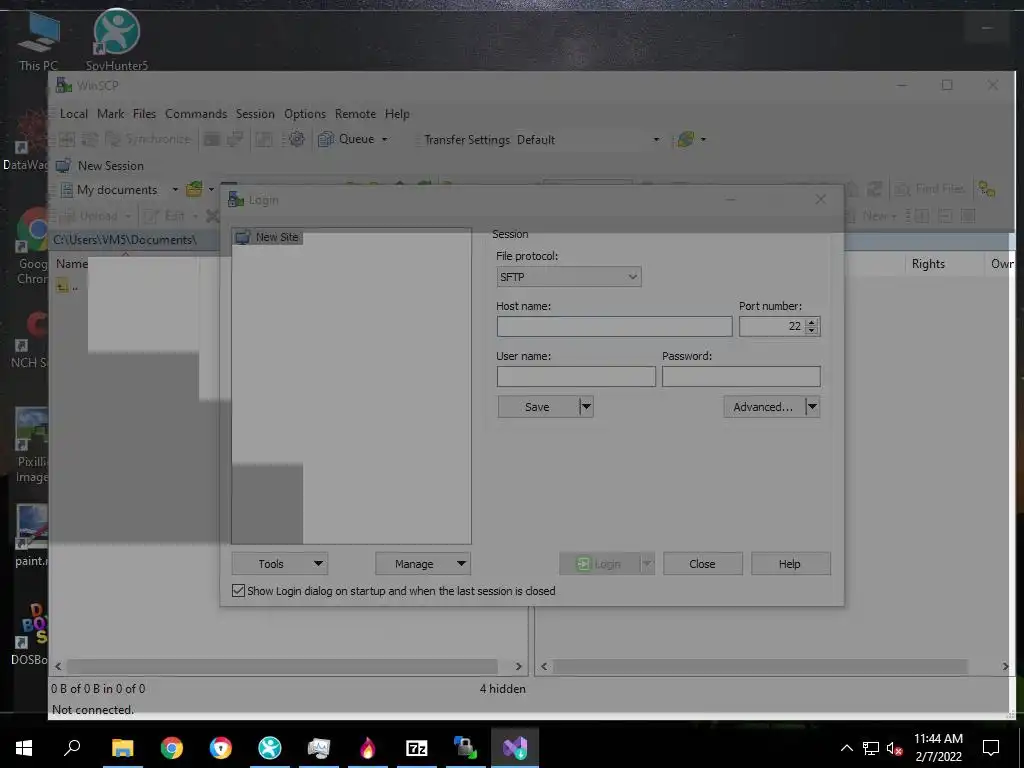Expand the Advanced button dropdown arrow
Viewport: 1024px width, 768px height.
tap(812, 407)
